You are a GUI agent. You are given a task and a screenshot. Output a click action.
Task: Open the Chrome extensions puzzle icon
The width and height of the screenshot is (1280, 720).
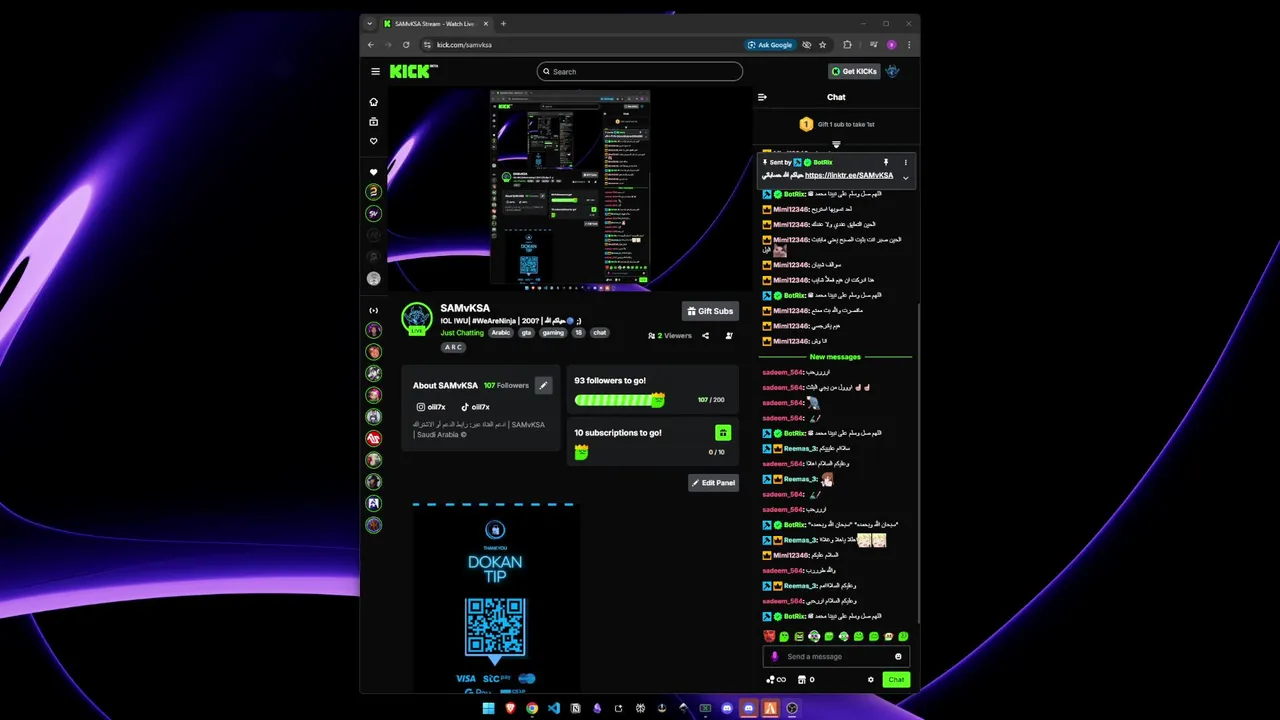[x=847, y=45]
